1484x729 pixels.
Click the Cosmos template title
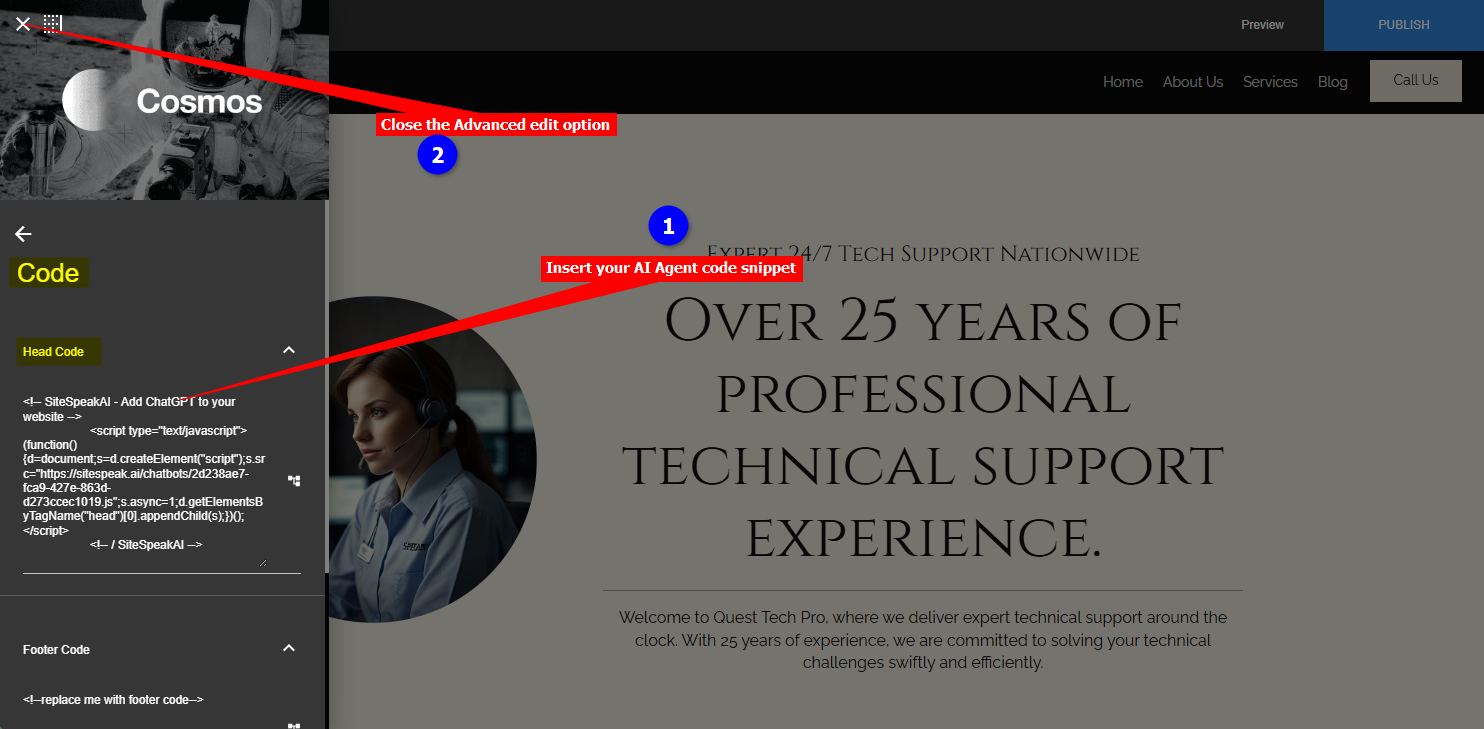click(x=199, y=100)
